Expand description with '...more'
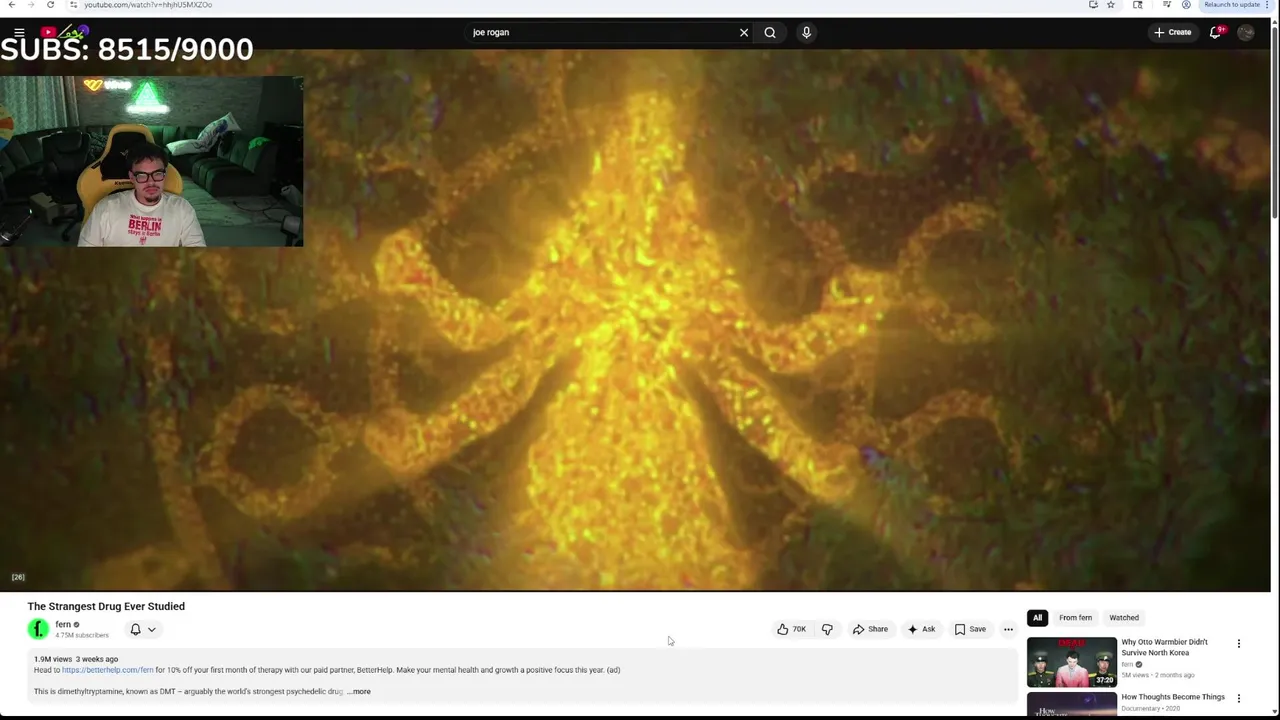Image resolution: width=1280 pixels, height=720 pixels. 359,691
